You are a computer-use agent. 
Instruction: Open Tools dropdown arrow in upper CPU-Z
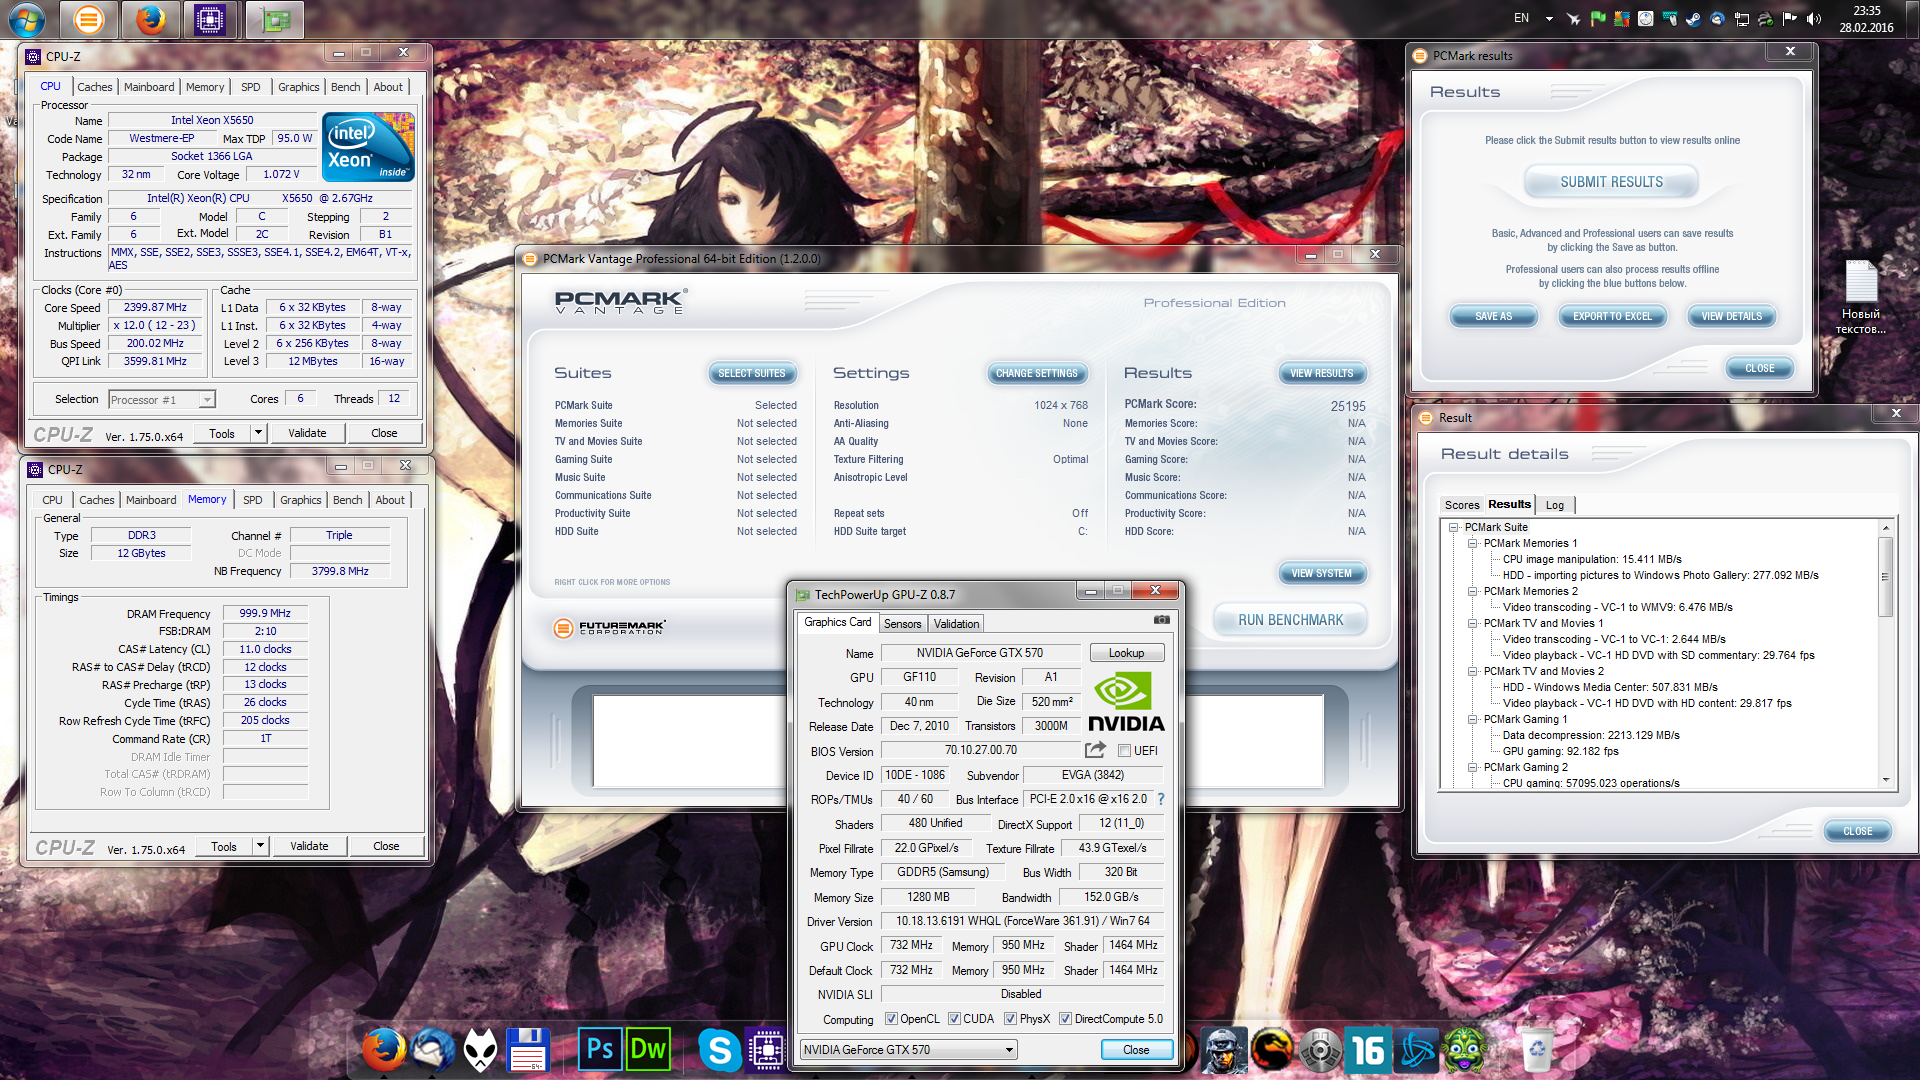coord(258,433)
